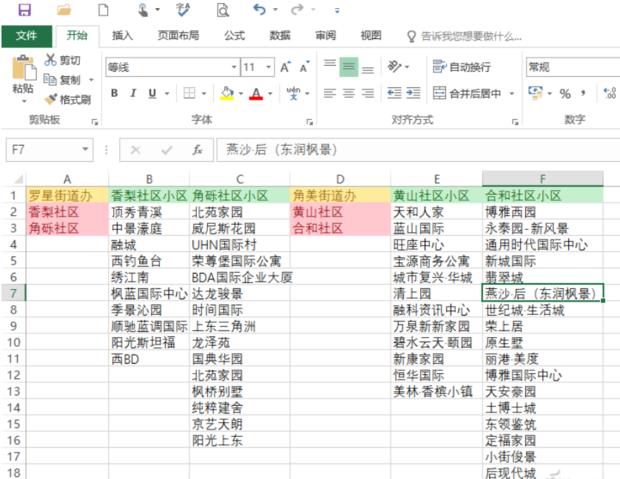Viewport: 620px width, 479px height.
Task: Open the File (文件) menu button
Action: pyautogui.click(x=26, y=35)
